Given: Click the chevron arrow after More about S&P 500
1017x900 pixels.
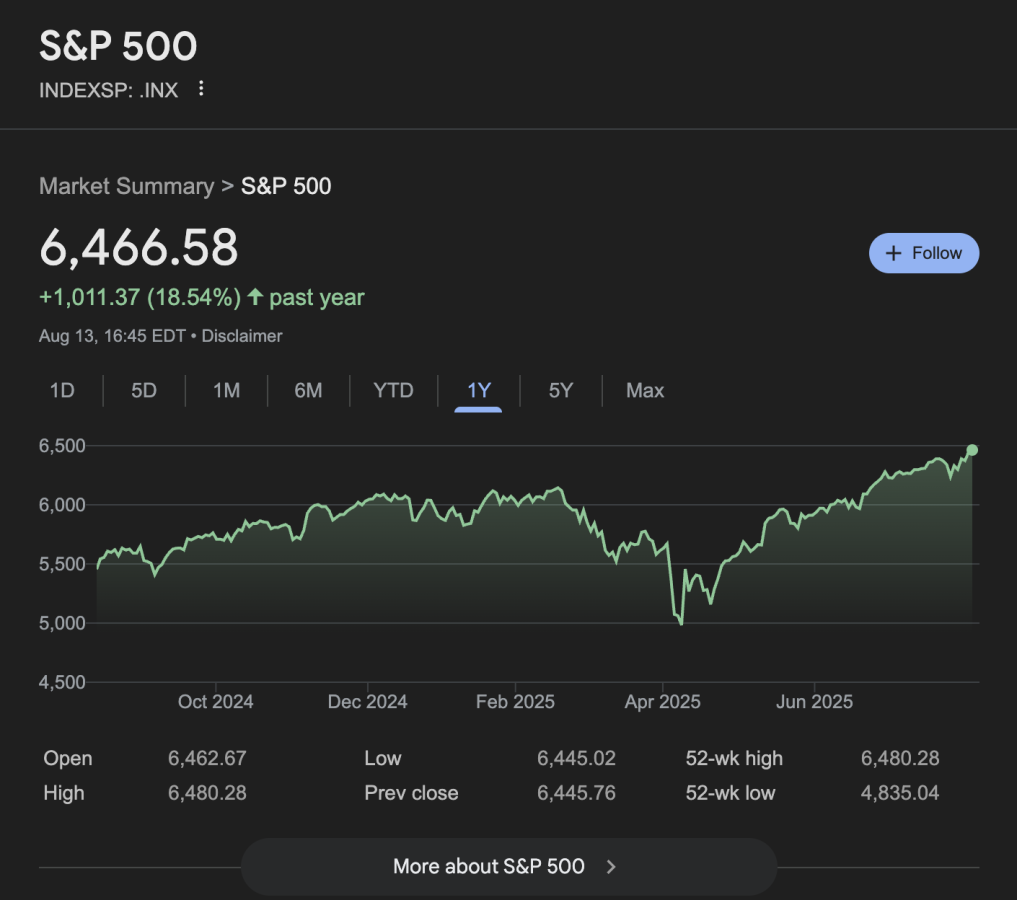Looking at the screenshot, I should click(610, 866).
